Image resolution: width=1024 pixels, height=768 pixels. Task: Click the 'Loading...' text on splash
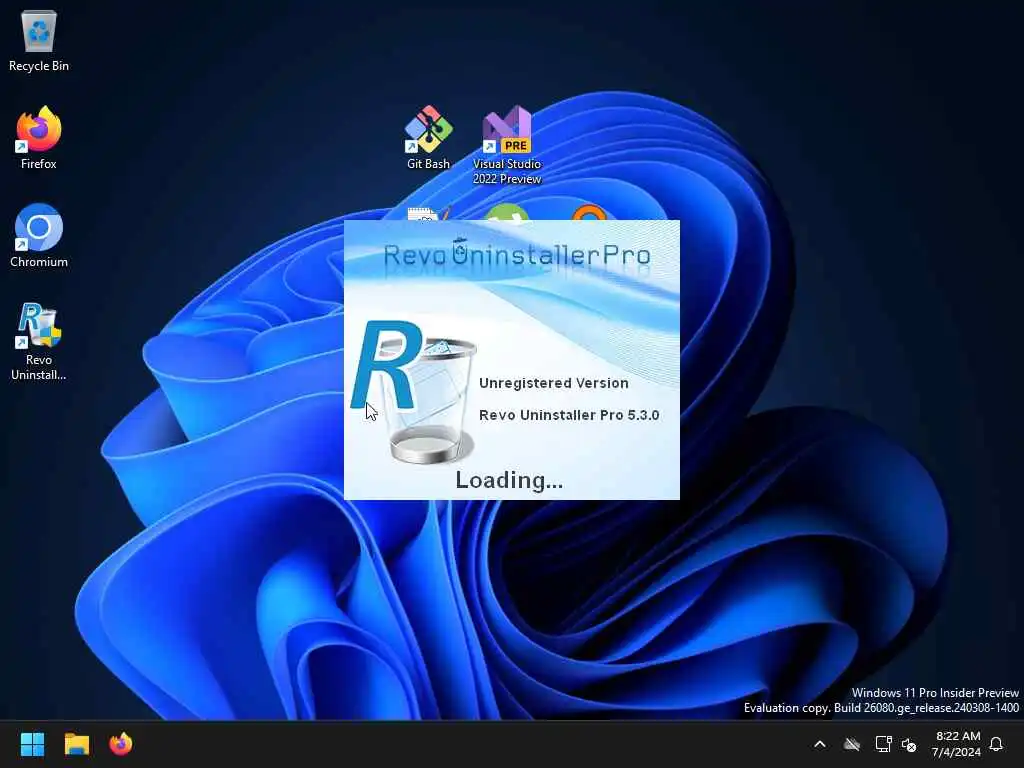click(509, 481)
